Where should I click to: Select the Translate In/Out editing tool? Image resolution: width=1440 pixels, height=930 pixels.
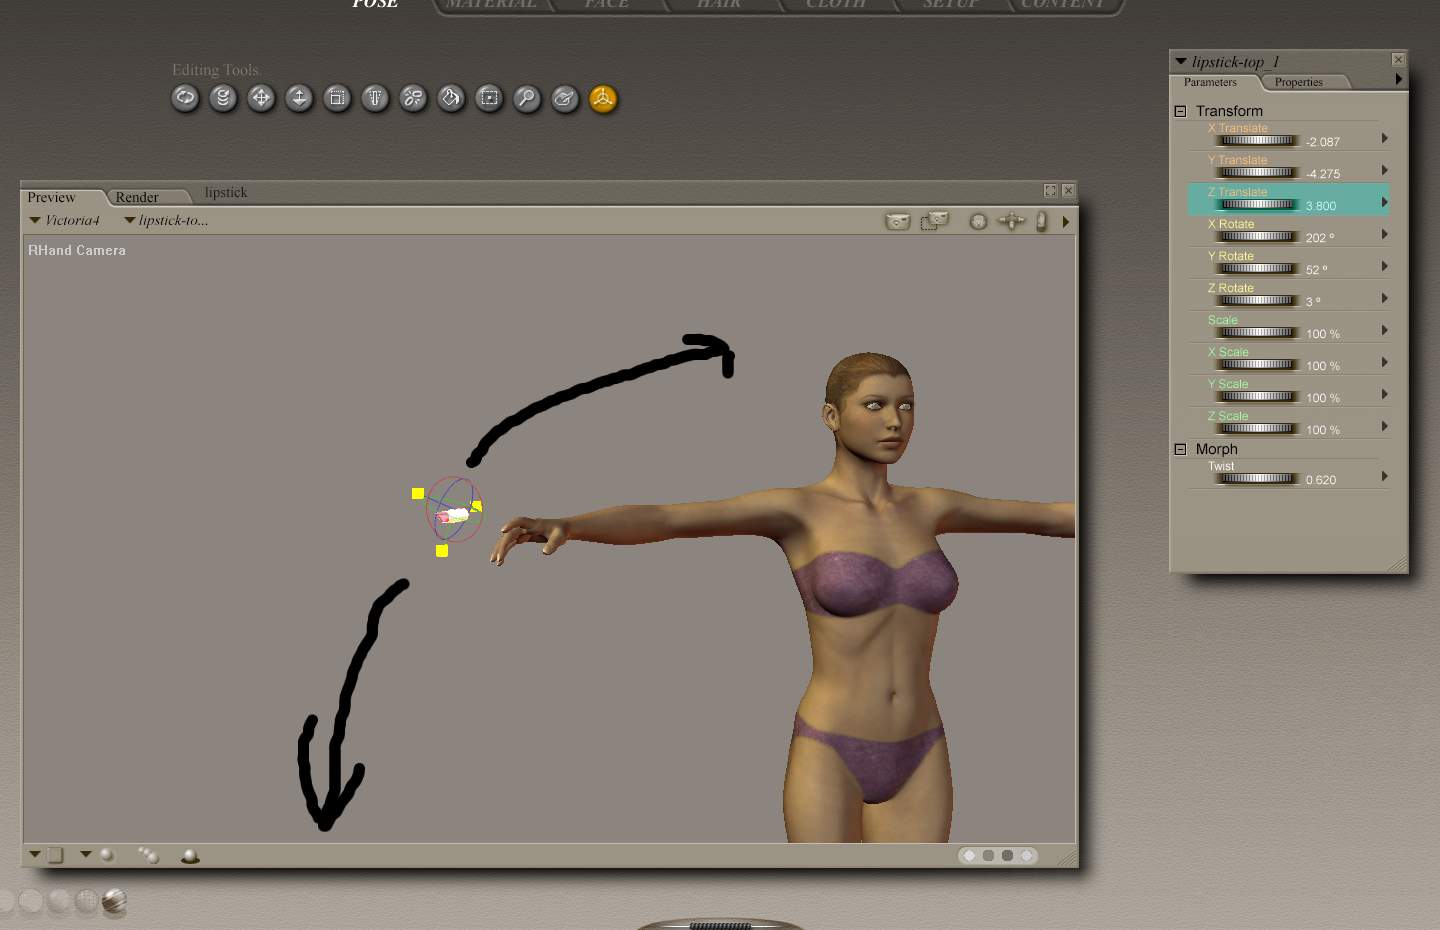click(299, 98)
